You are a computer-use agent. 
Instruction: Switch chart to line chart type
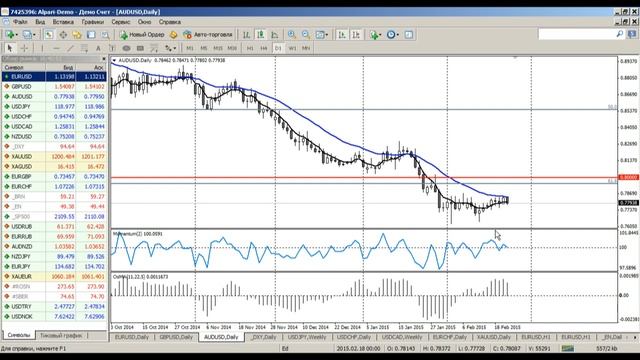[x=274, y=35]
